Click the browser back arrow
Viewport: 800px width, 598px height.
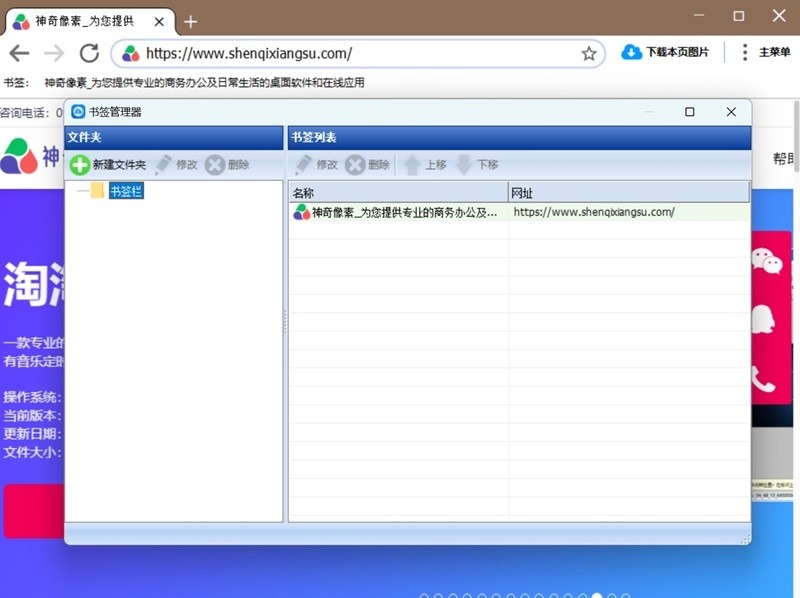pos(20,53)
